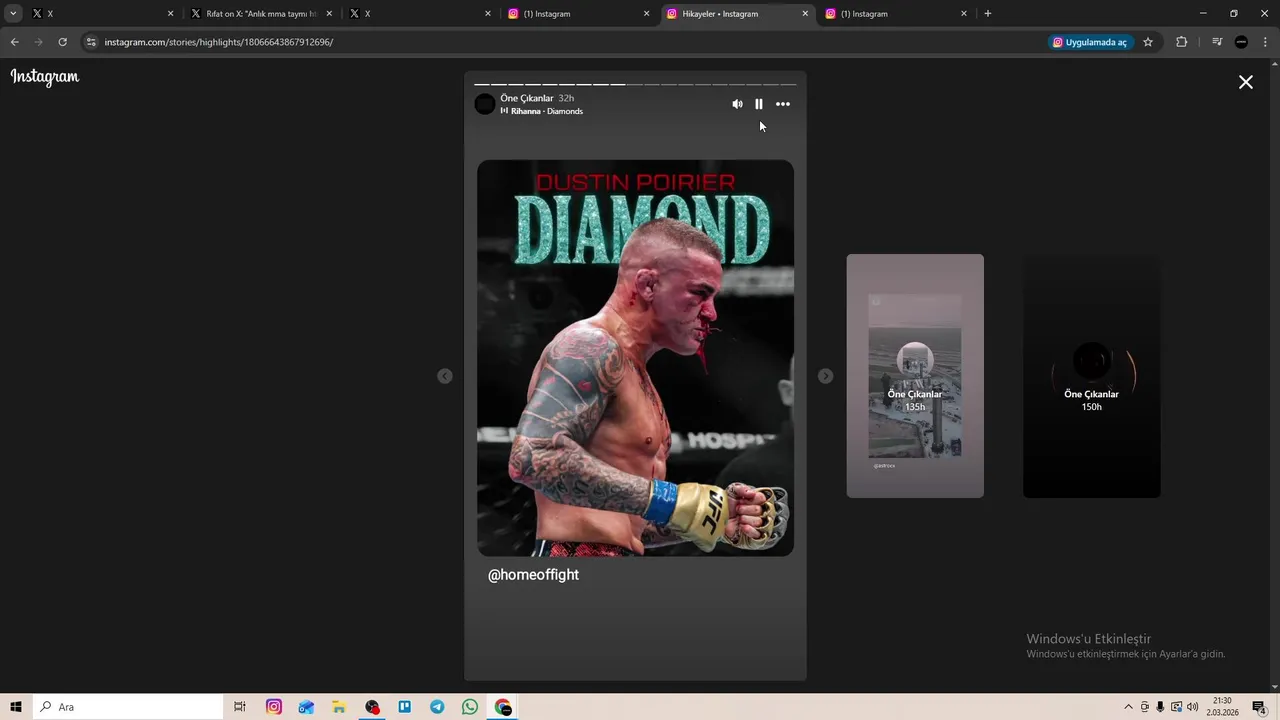The width and height of the screenshot is (1280, 720).
Task: Mute the story audio
Action: coord(737,104)
